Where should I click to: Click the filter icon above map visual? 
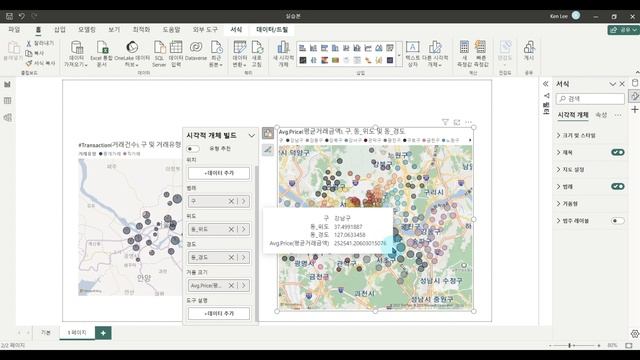point(445,122)
